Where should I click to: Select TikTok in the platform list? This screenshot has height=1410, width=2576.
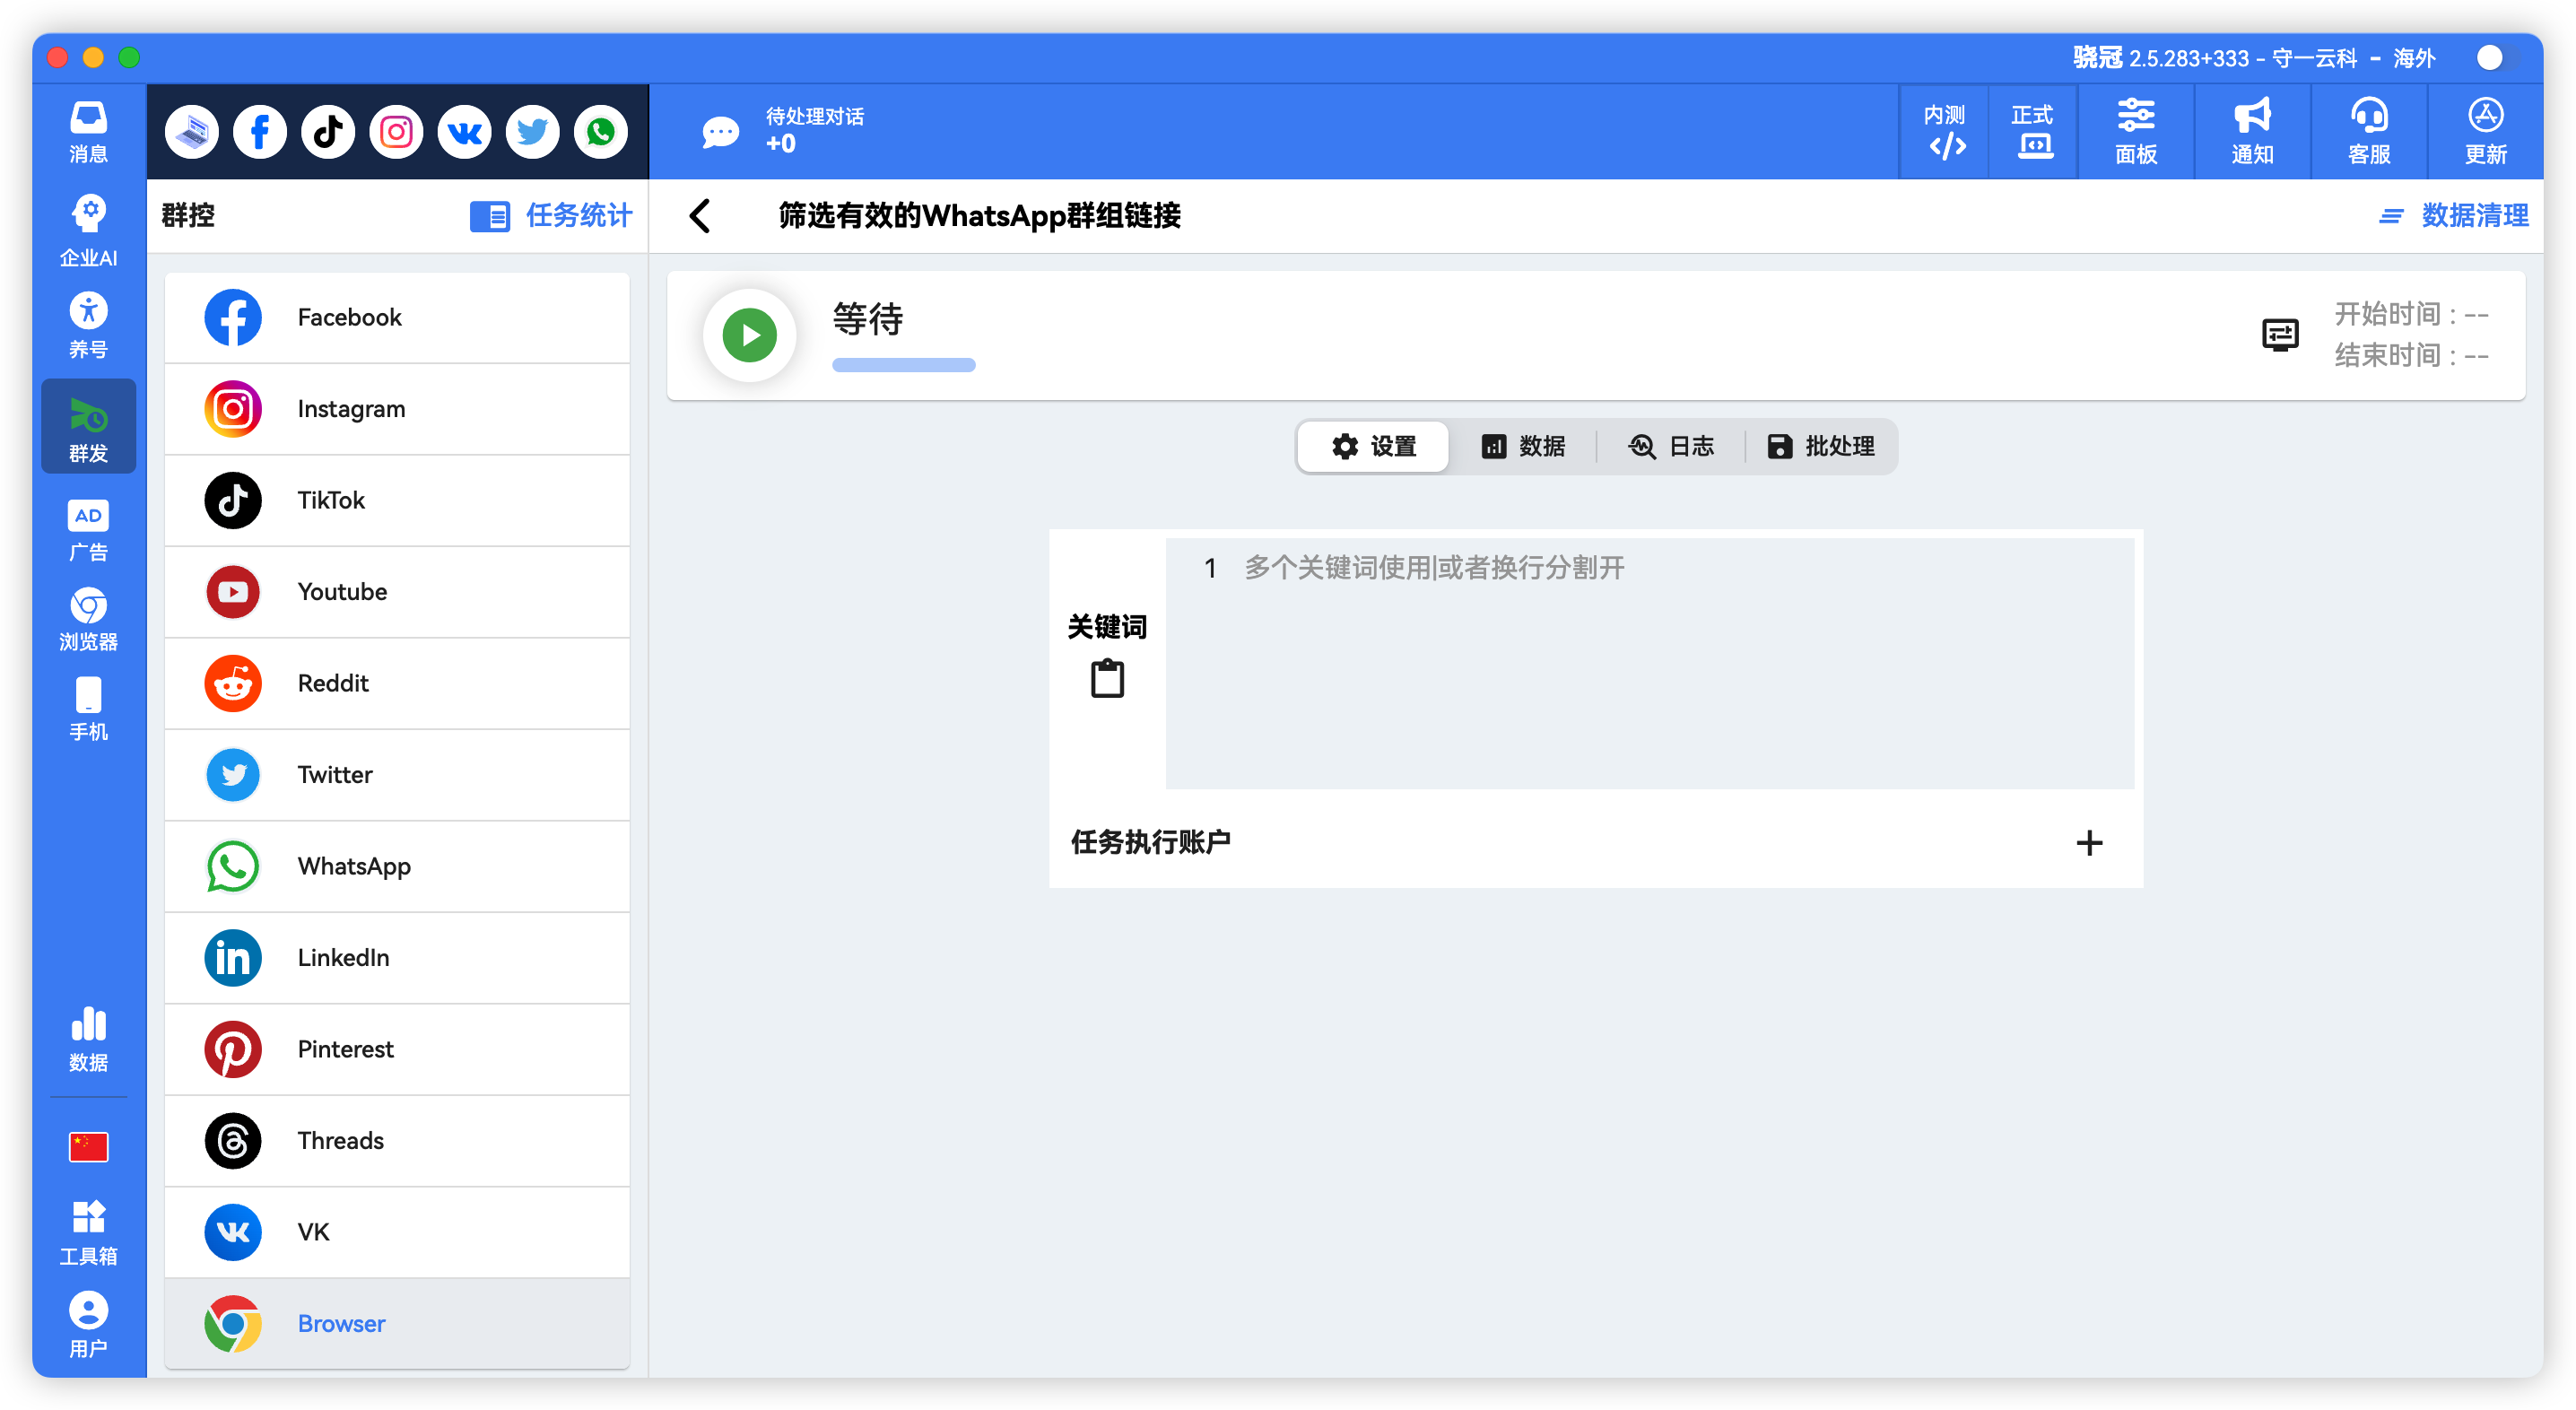(x=397, y=500)
